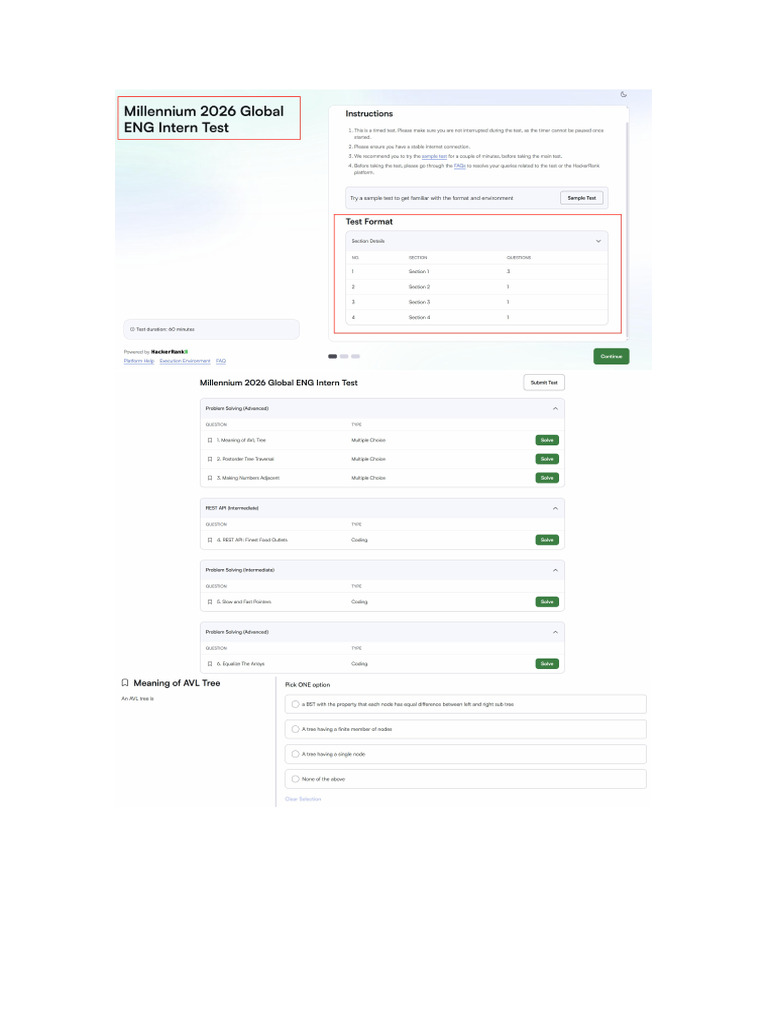Click '3. Making Numbers Adjacent' question title

(x=248, y=478)
